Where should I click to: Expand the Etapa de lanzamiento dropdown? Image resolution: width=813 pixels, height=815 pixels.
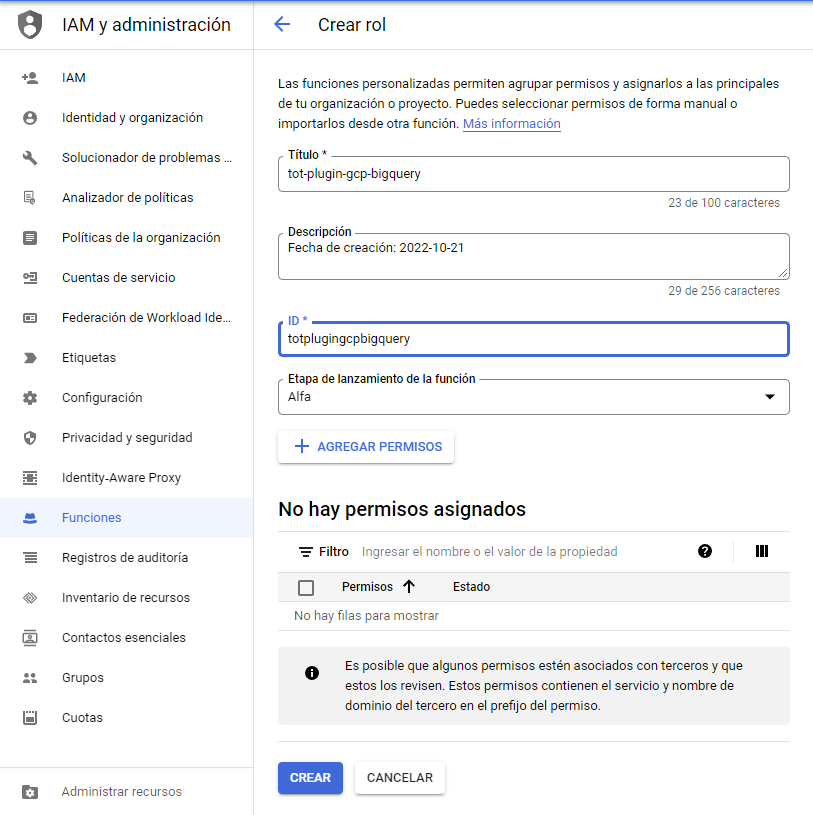click(x=769, y=397)
